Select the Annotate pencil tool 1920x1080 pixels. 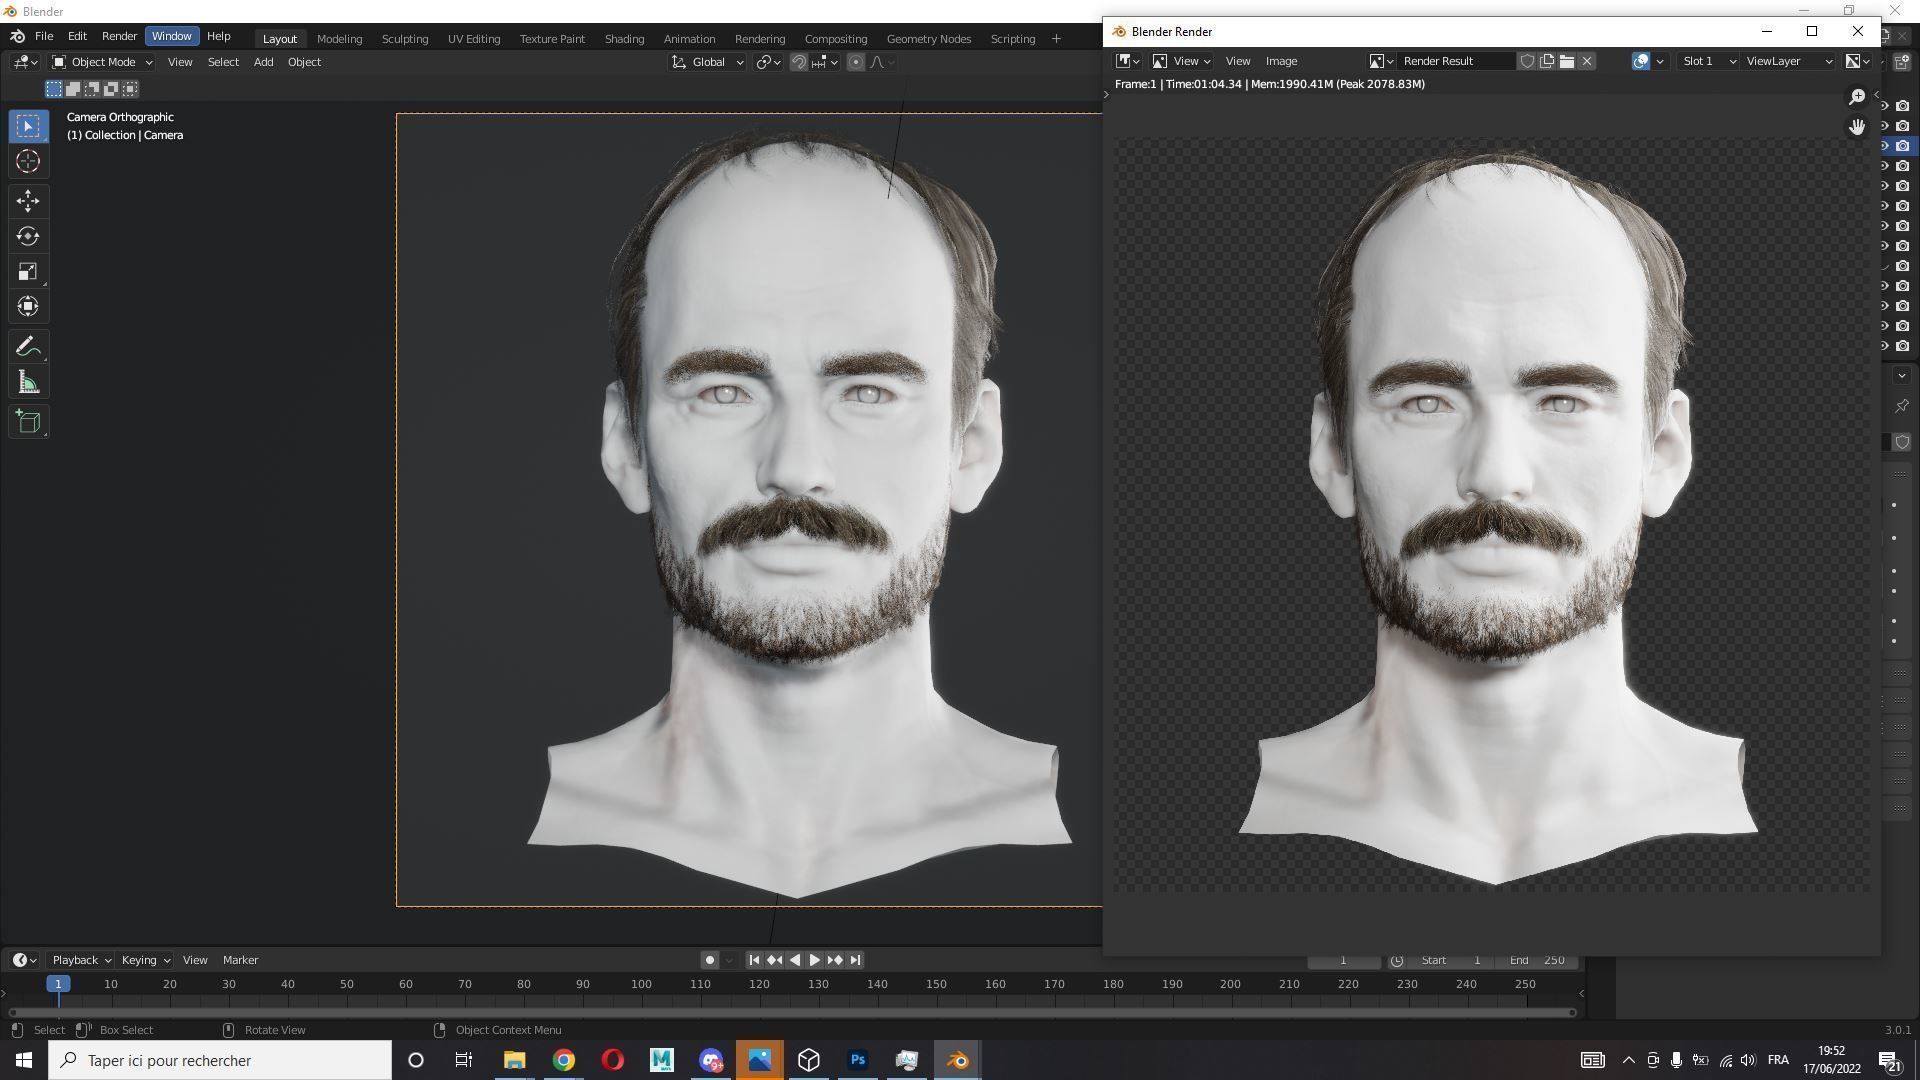tap(28, 347)
